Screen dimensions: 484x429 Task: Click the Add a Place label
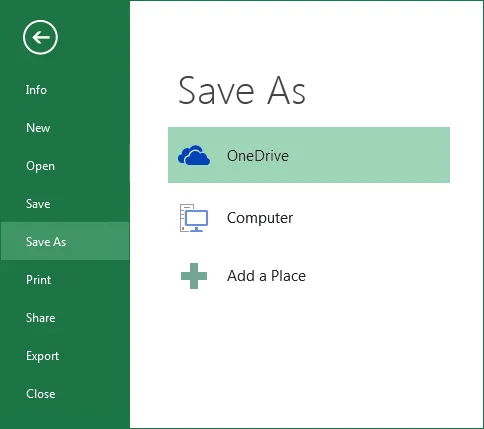point(266,276)
